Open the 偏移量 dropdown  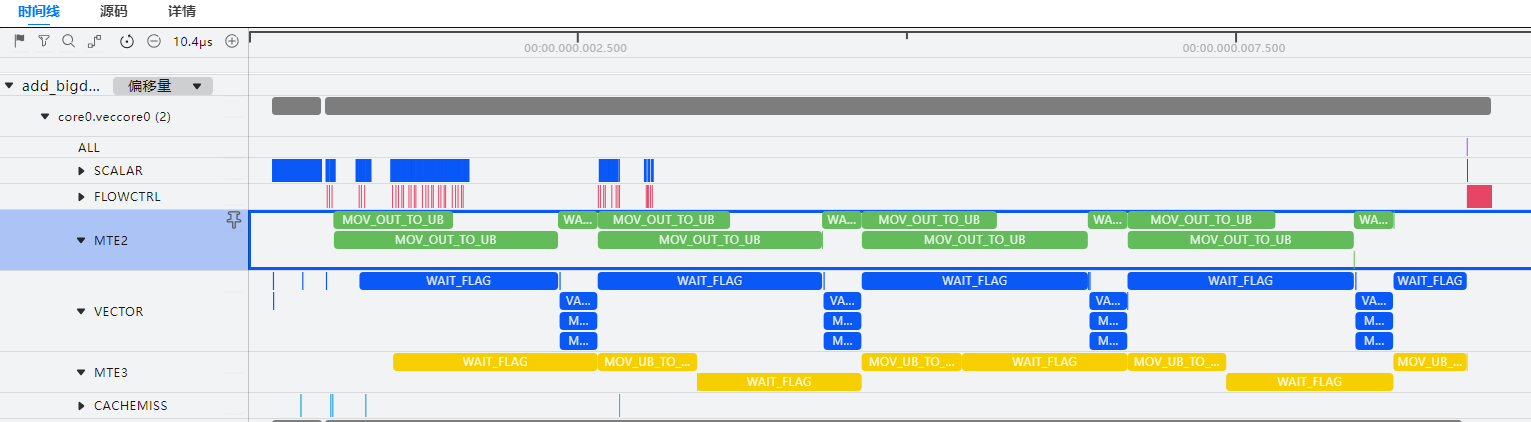click(164, 86)
